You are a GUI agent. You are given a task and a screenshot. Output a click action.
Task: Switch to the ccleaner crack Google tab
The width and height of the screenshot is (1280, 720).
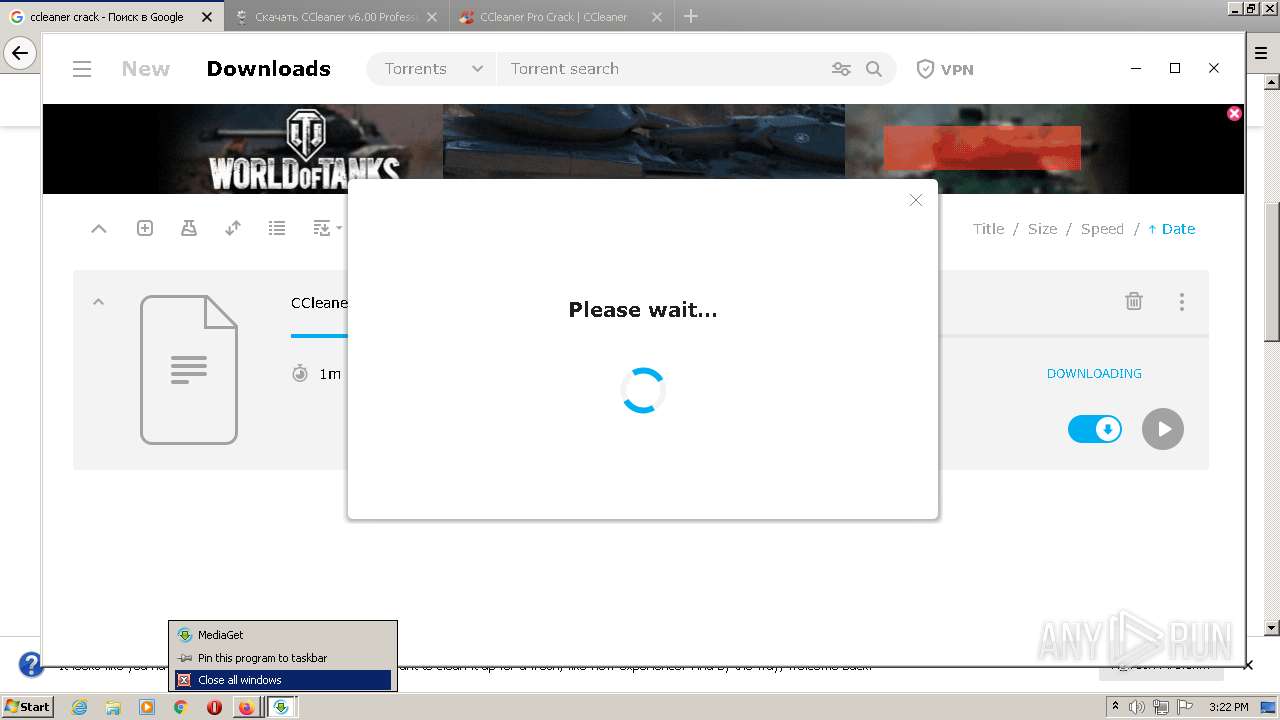(x=111, y=17)
